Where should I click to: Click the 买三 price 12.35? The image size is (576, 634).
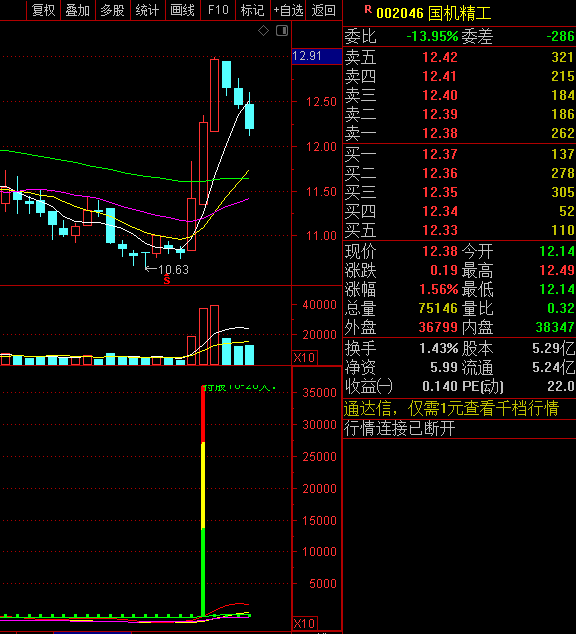click(x=440, y=192)
